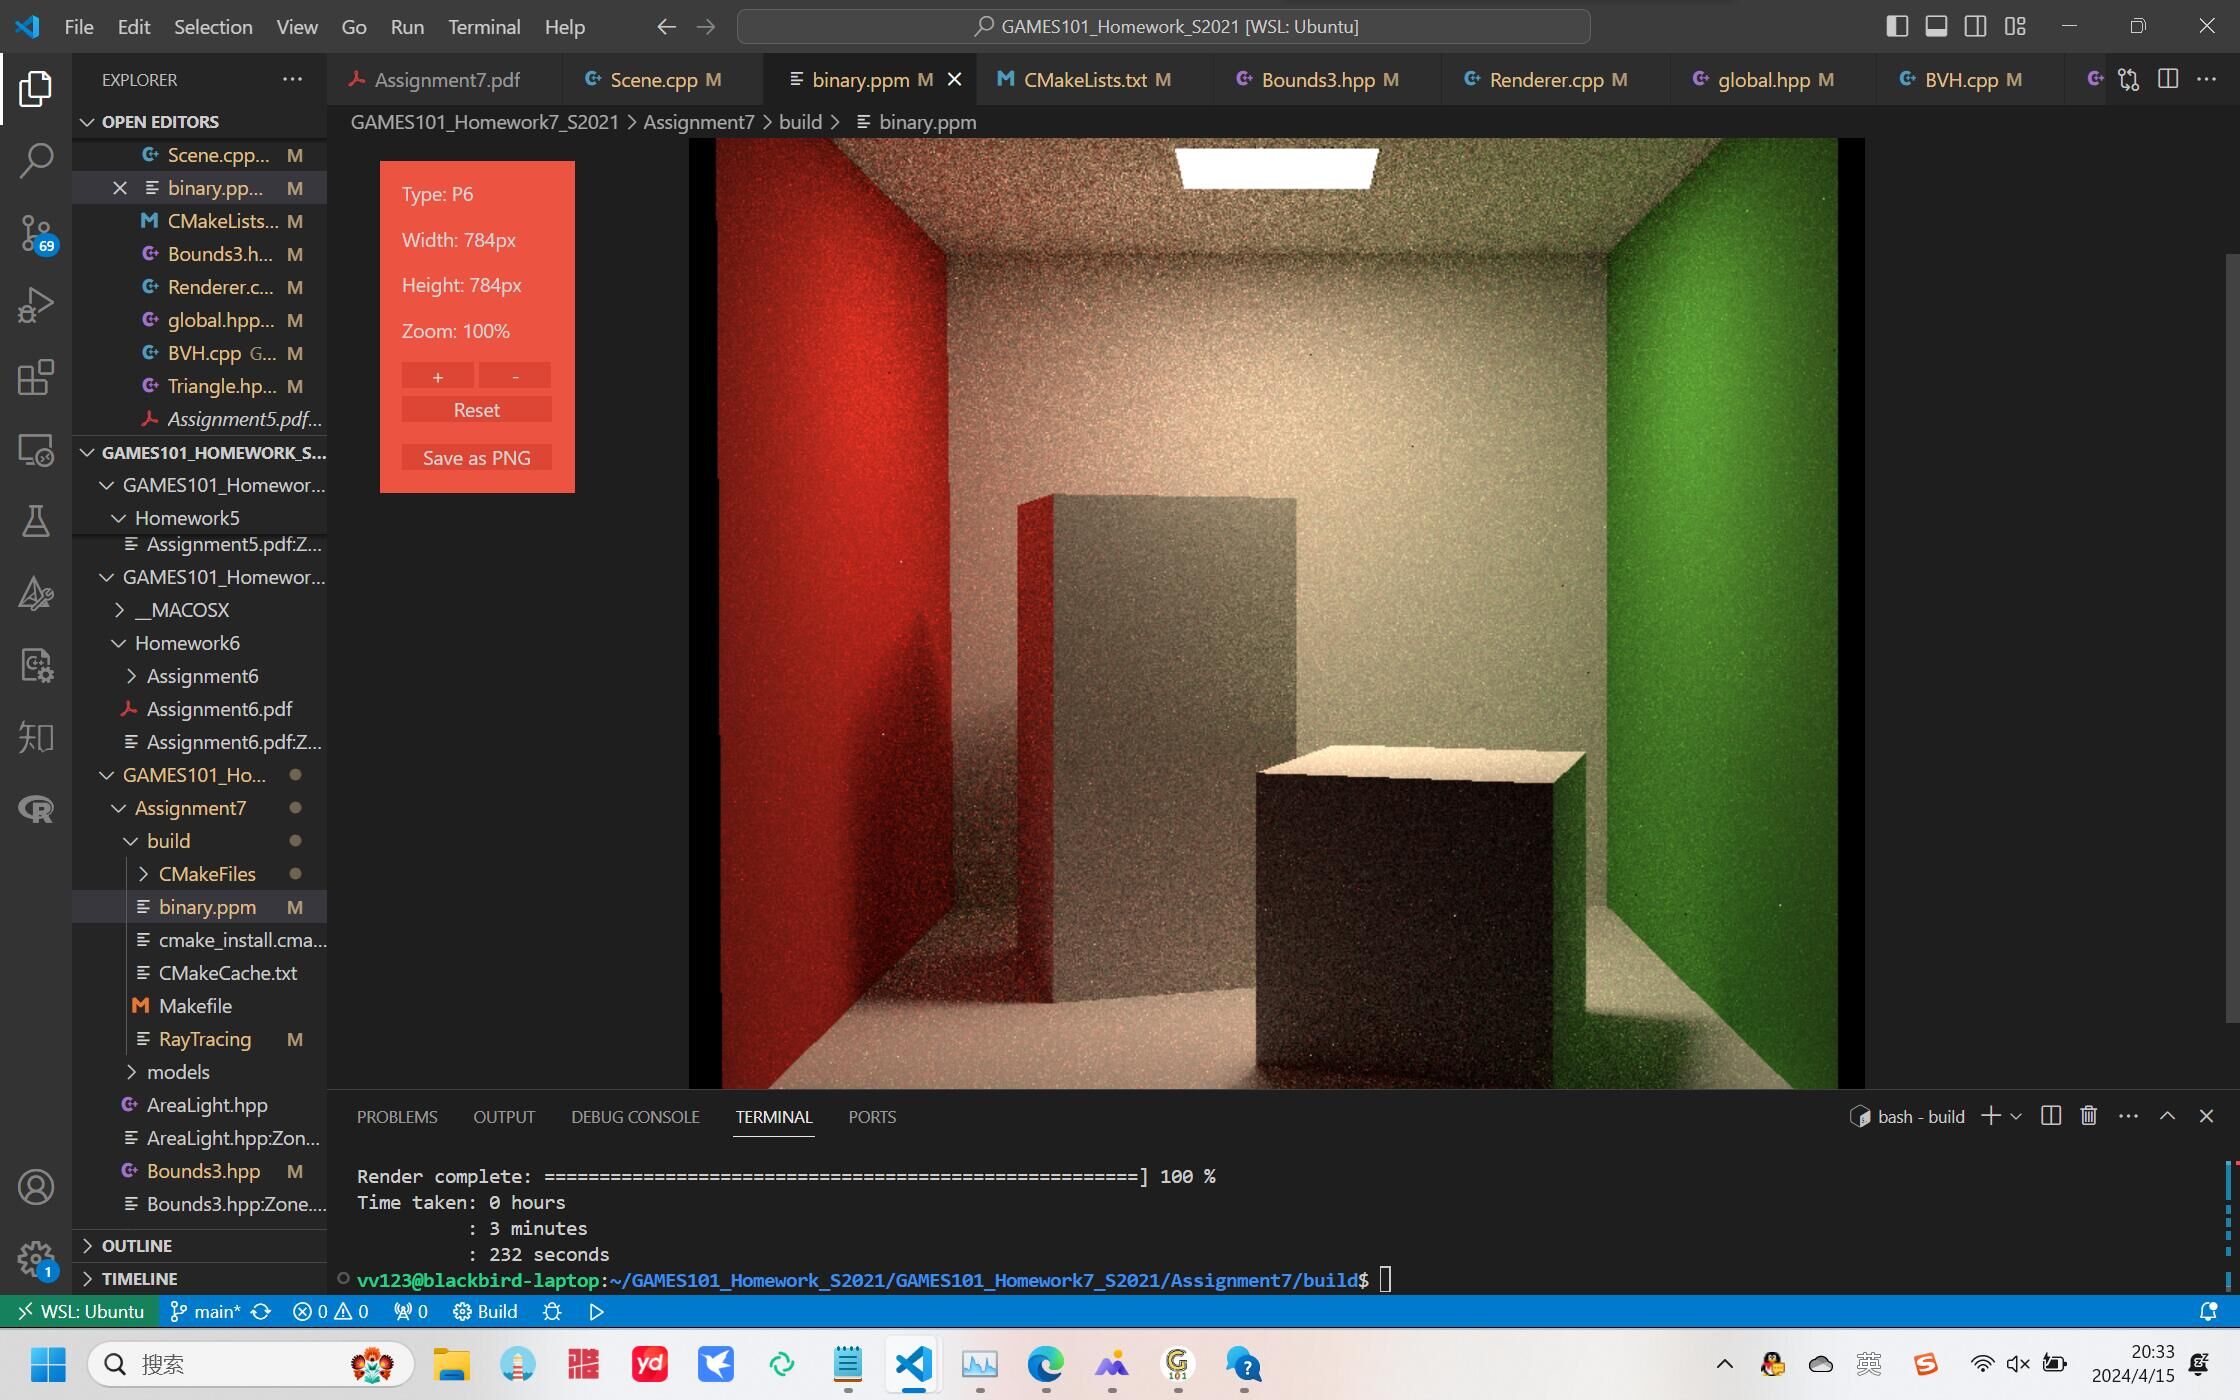The height and width of the screenshot is (1400, 2240).
Task: Click the CMake Build status bar button
Action: click(x=485, y=1311)
